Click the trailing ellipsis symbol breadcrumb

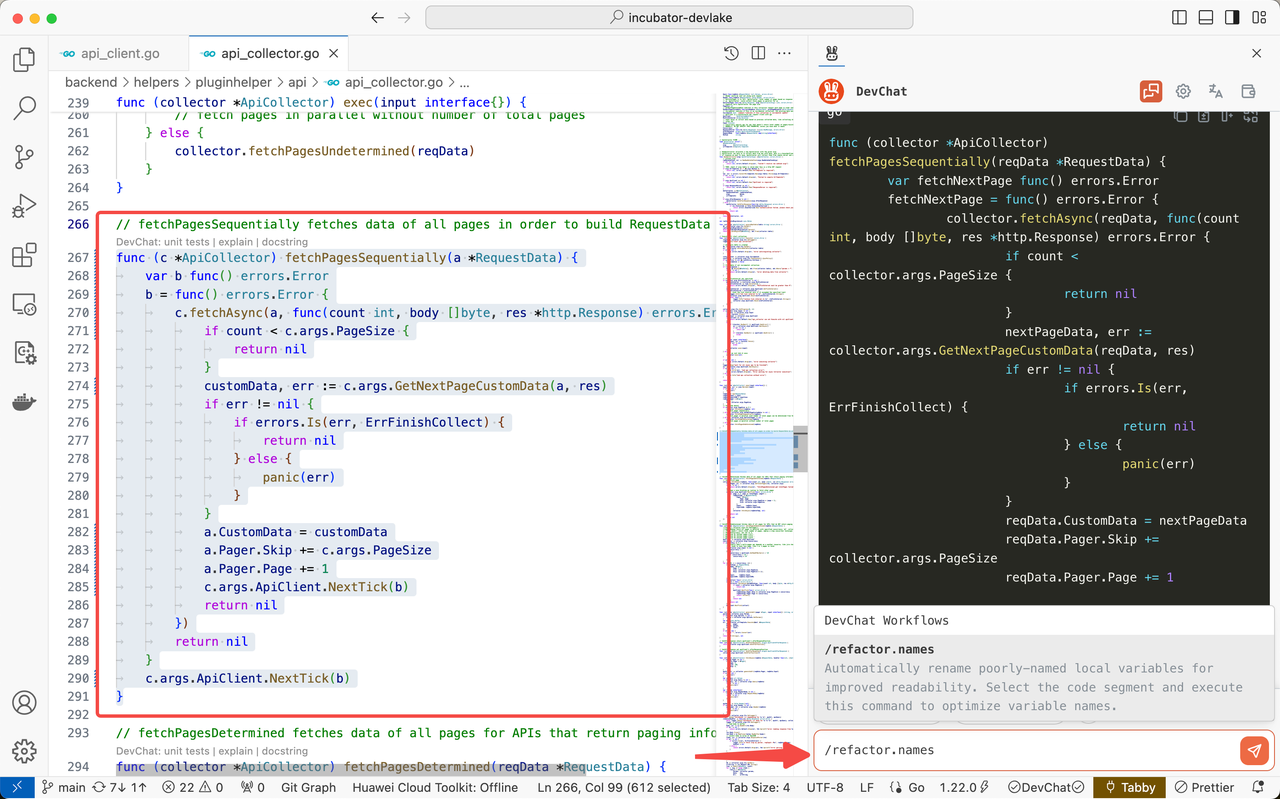(464, 82)
